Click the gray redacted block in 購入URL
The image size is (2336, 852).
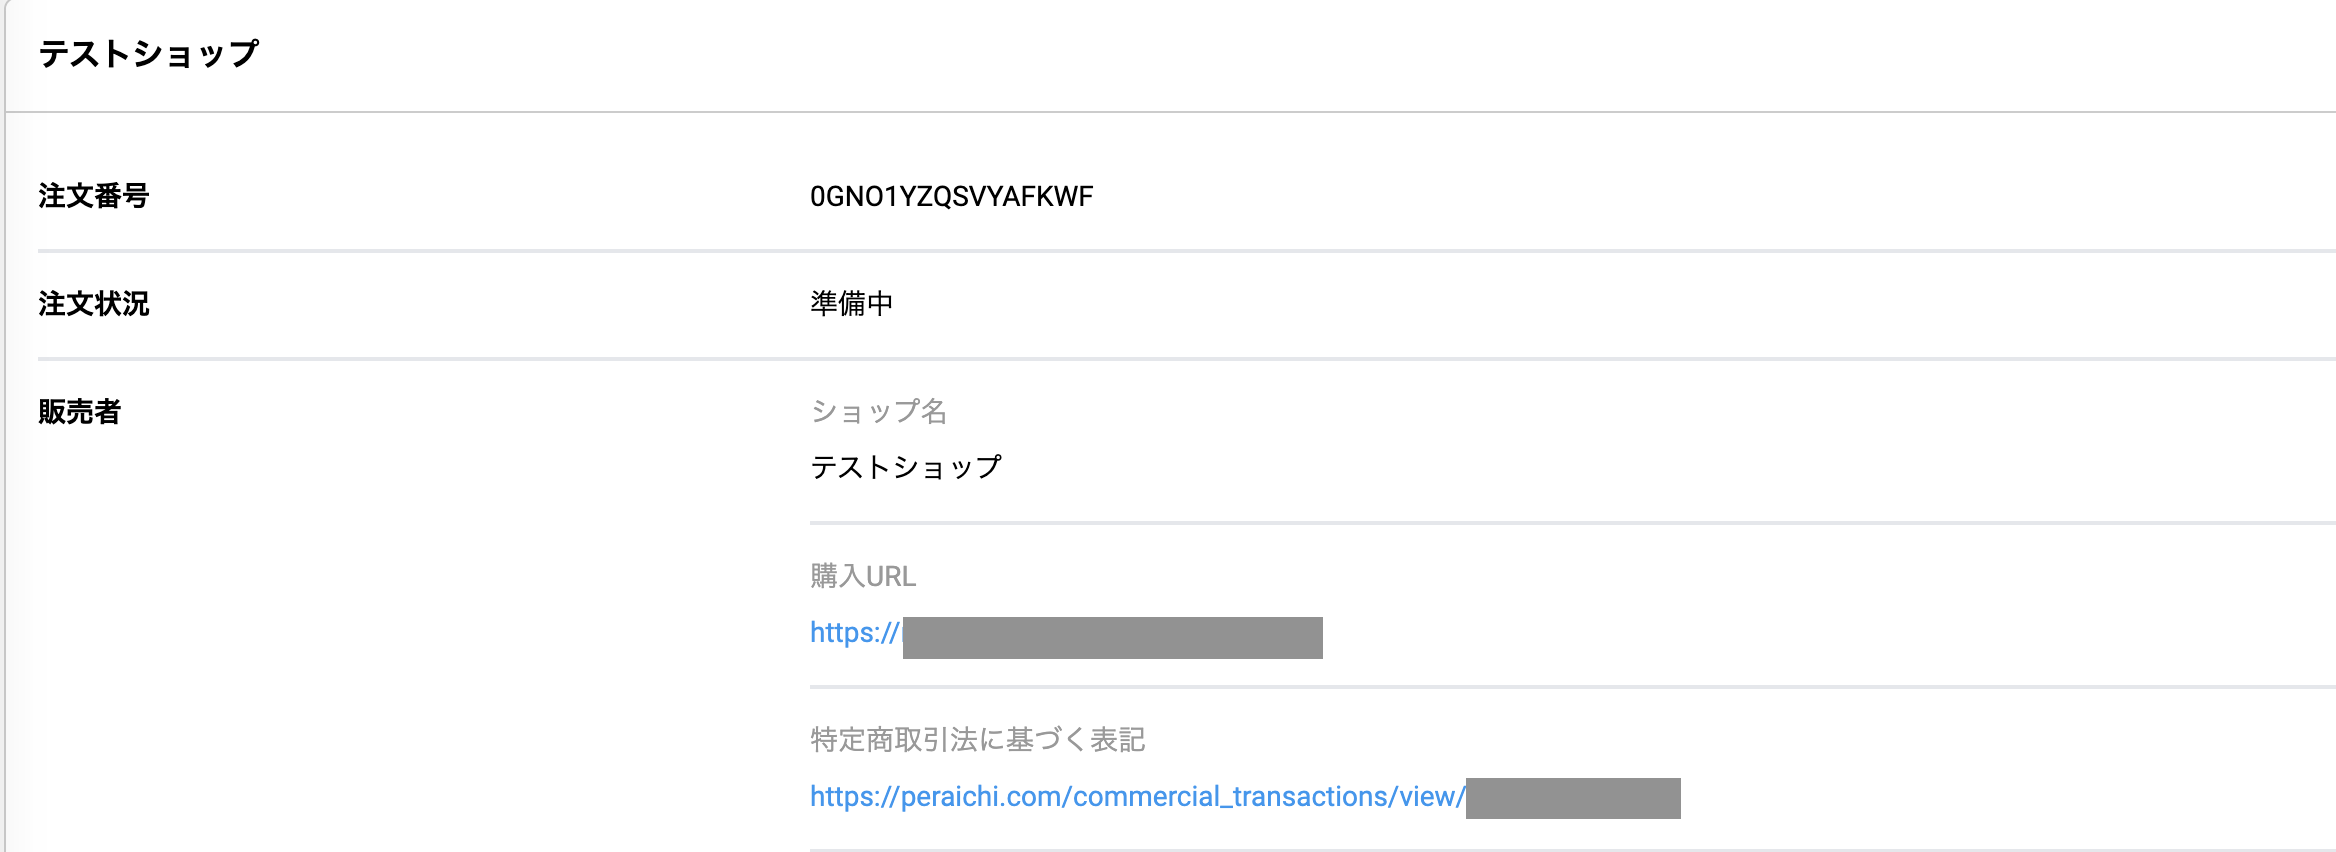(x=1112, y=638)
